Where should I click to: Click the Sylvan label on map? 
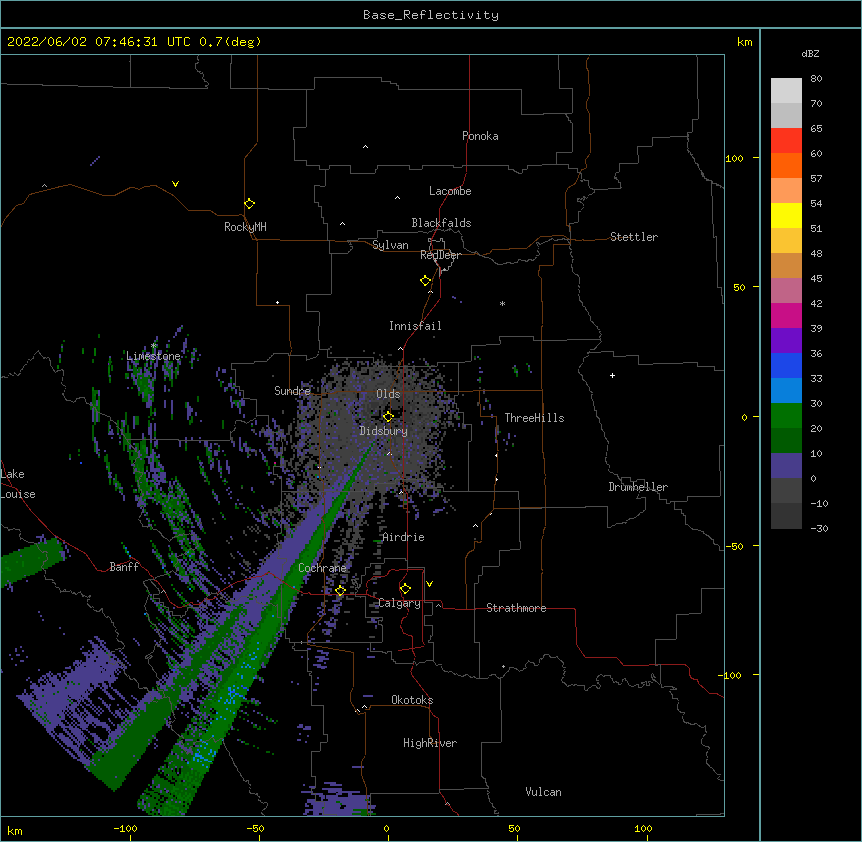[x=390, y=245]
